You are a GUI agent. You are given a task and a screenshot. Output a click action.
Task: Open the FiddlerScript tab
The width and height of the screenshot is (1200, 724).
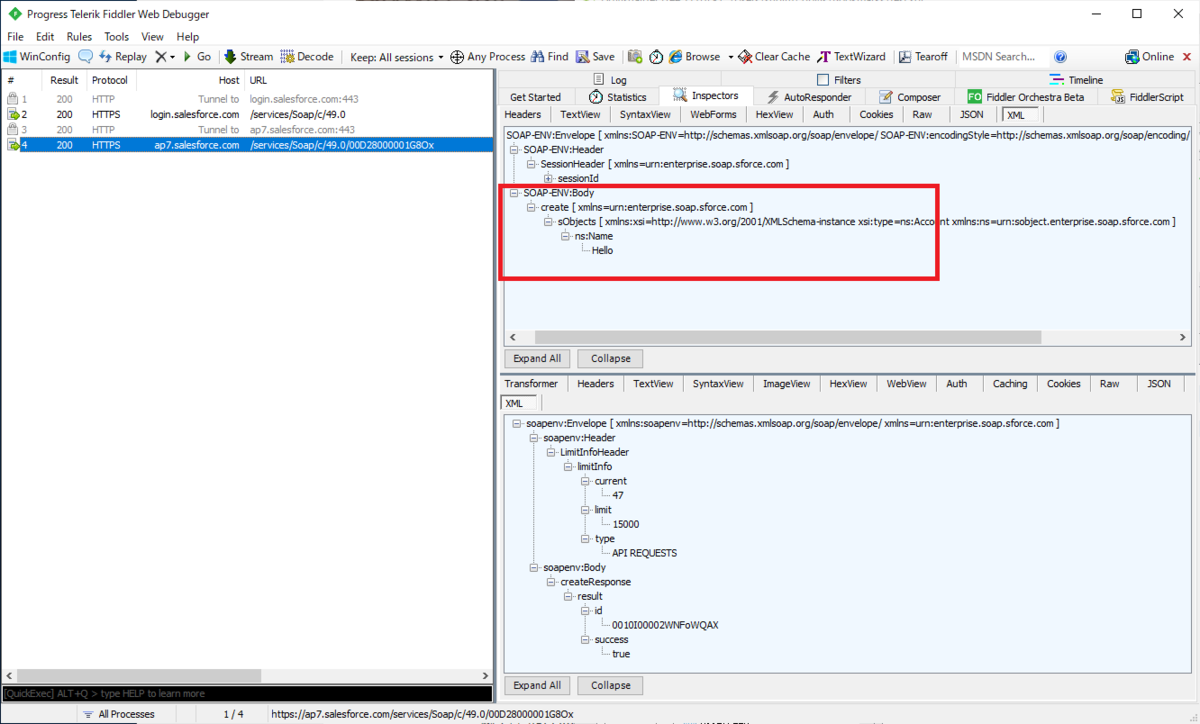coord(1148,97)
